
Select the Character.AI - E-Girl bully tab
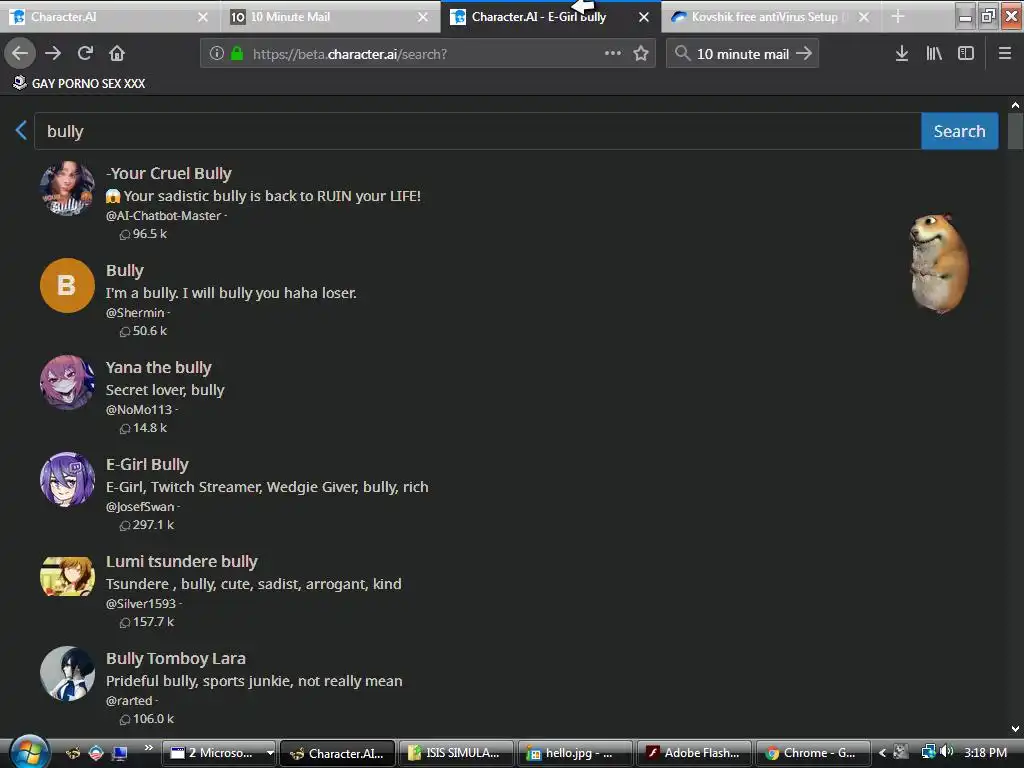click(551, 17)
